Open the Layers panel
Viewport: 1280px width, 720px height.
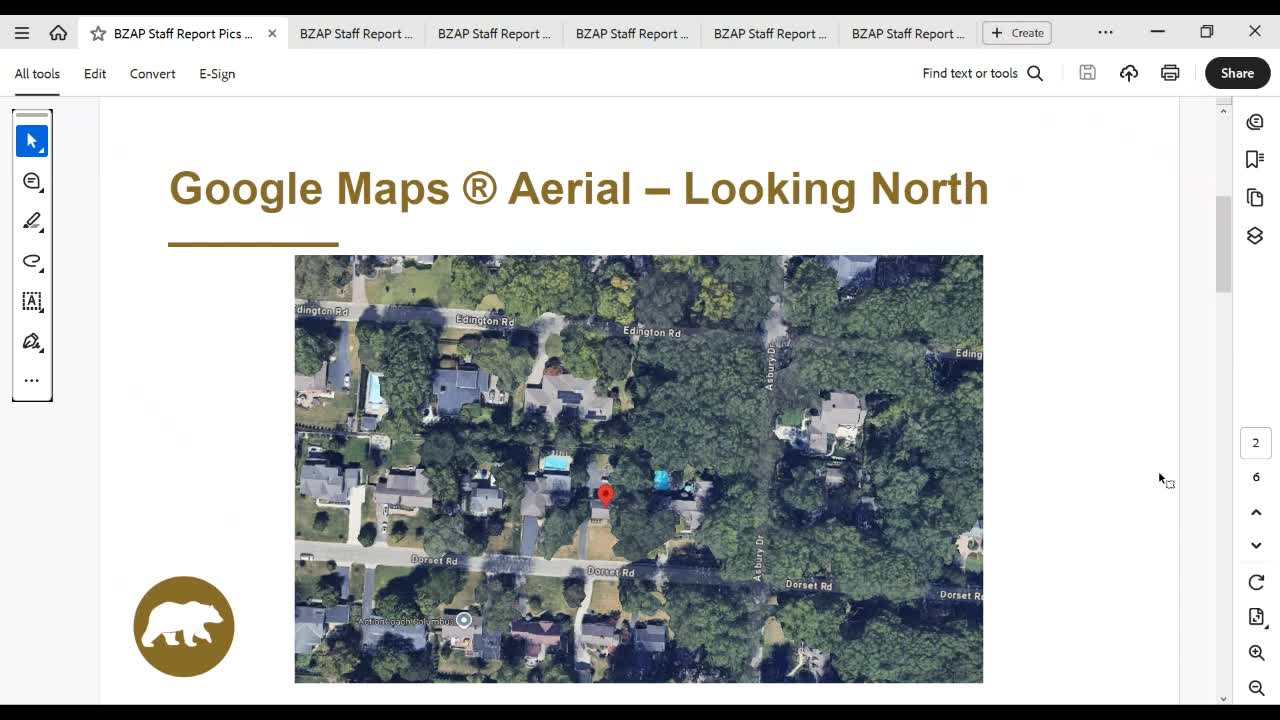pyautogui.click(x=1256, y=235)
